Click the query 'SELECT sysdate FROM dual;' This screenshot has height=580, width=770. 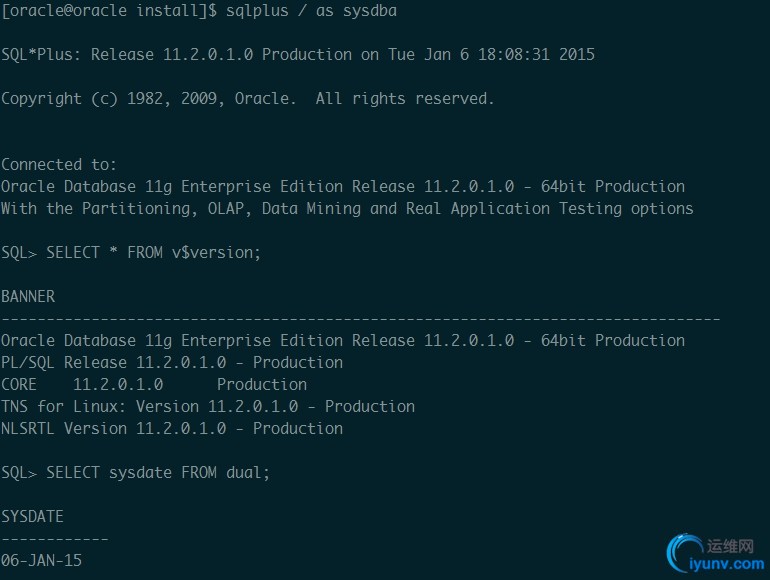point(158,472)
